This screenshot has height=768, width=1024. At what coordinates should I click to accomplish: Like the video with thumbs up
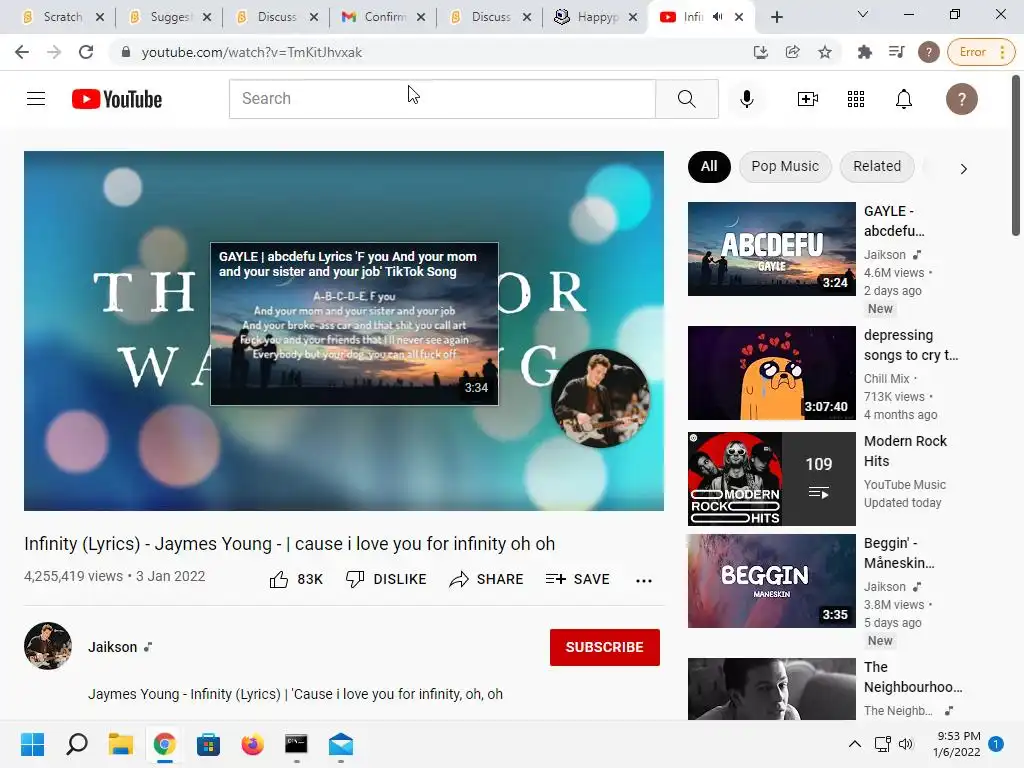pyautogui.click(x=296, y=579)
